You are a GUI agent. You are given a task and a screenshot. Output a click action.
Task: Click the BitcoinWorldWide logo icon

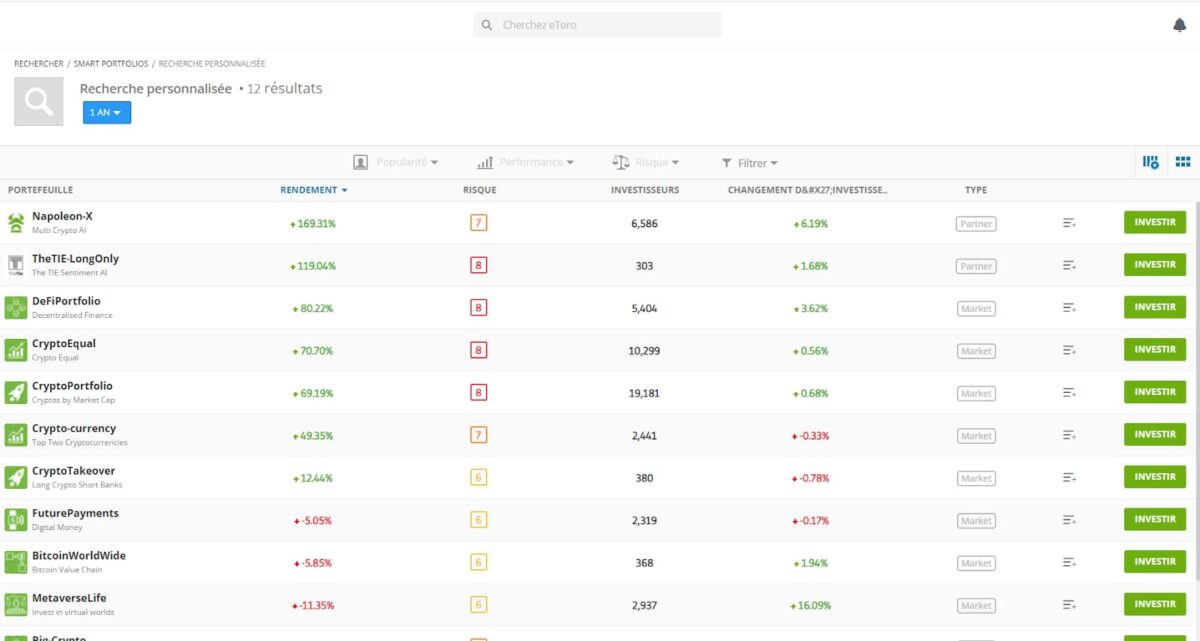pos(16,562)
